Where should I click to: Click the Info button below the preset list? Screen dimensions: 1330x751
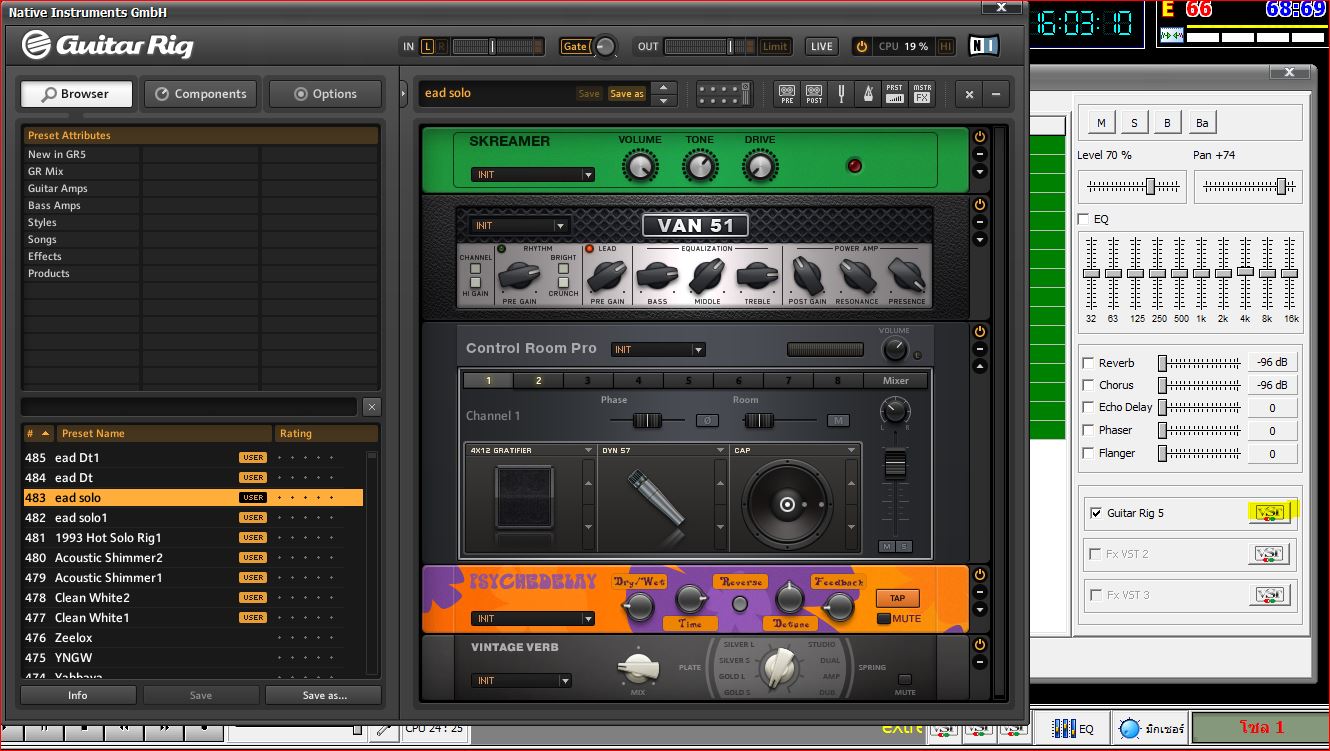pyautogui.click(x=78, y=695)
